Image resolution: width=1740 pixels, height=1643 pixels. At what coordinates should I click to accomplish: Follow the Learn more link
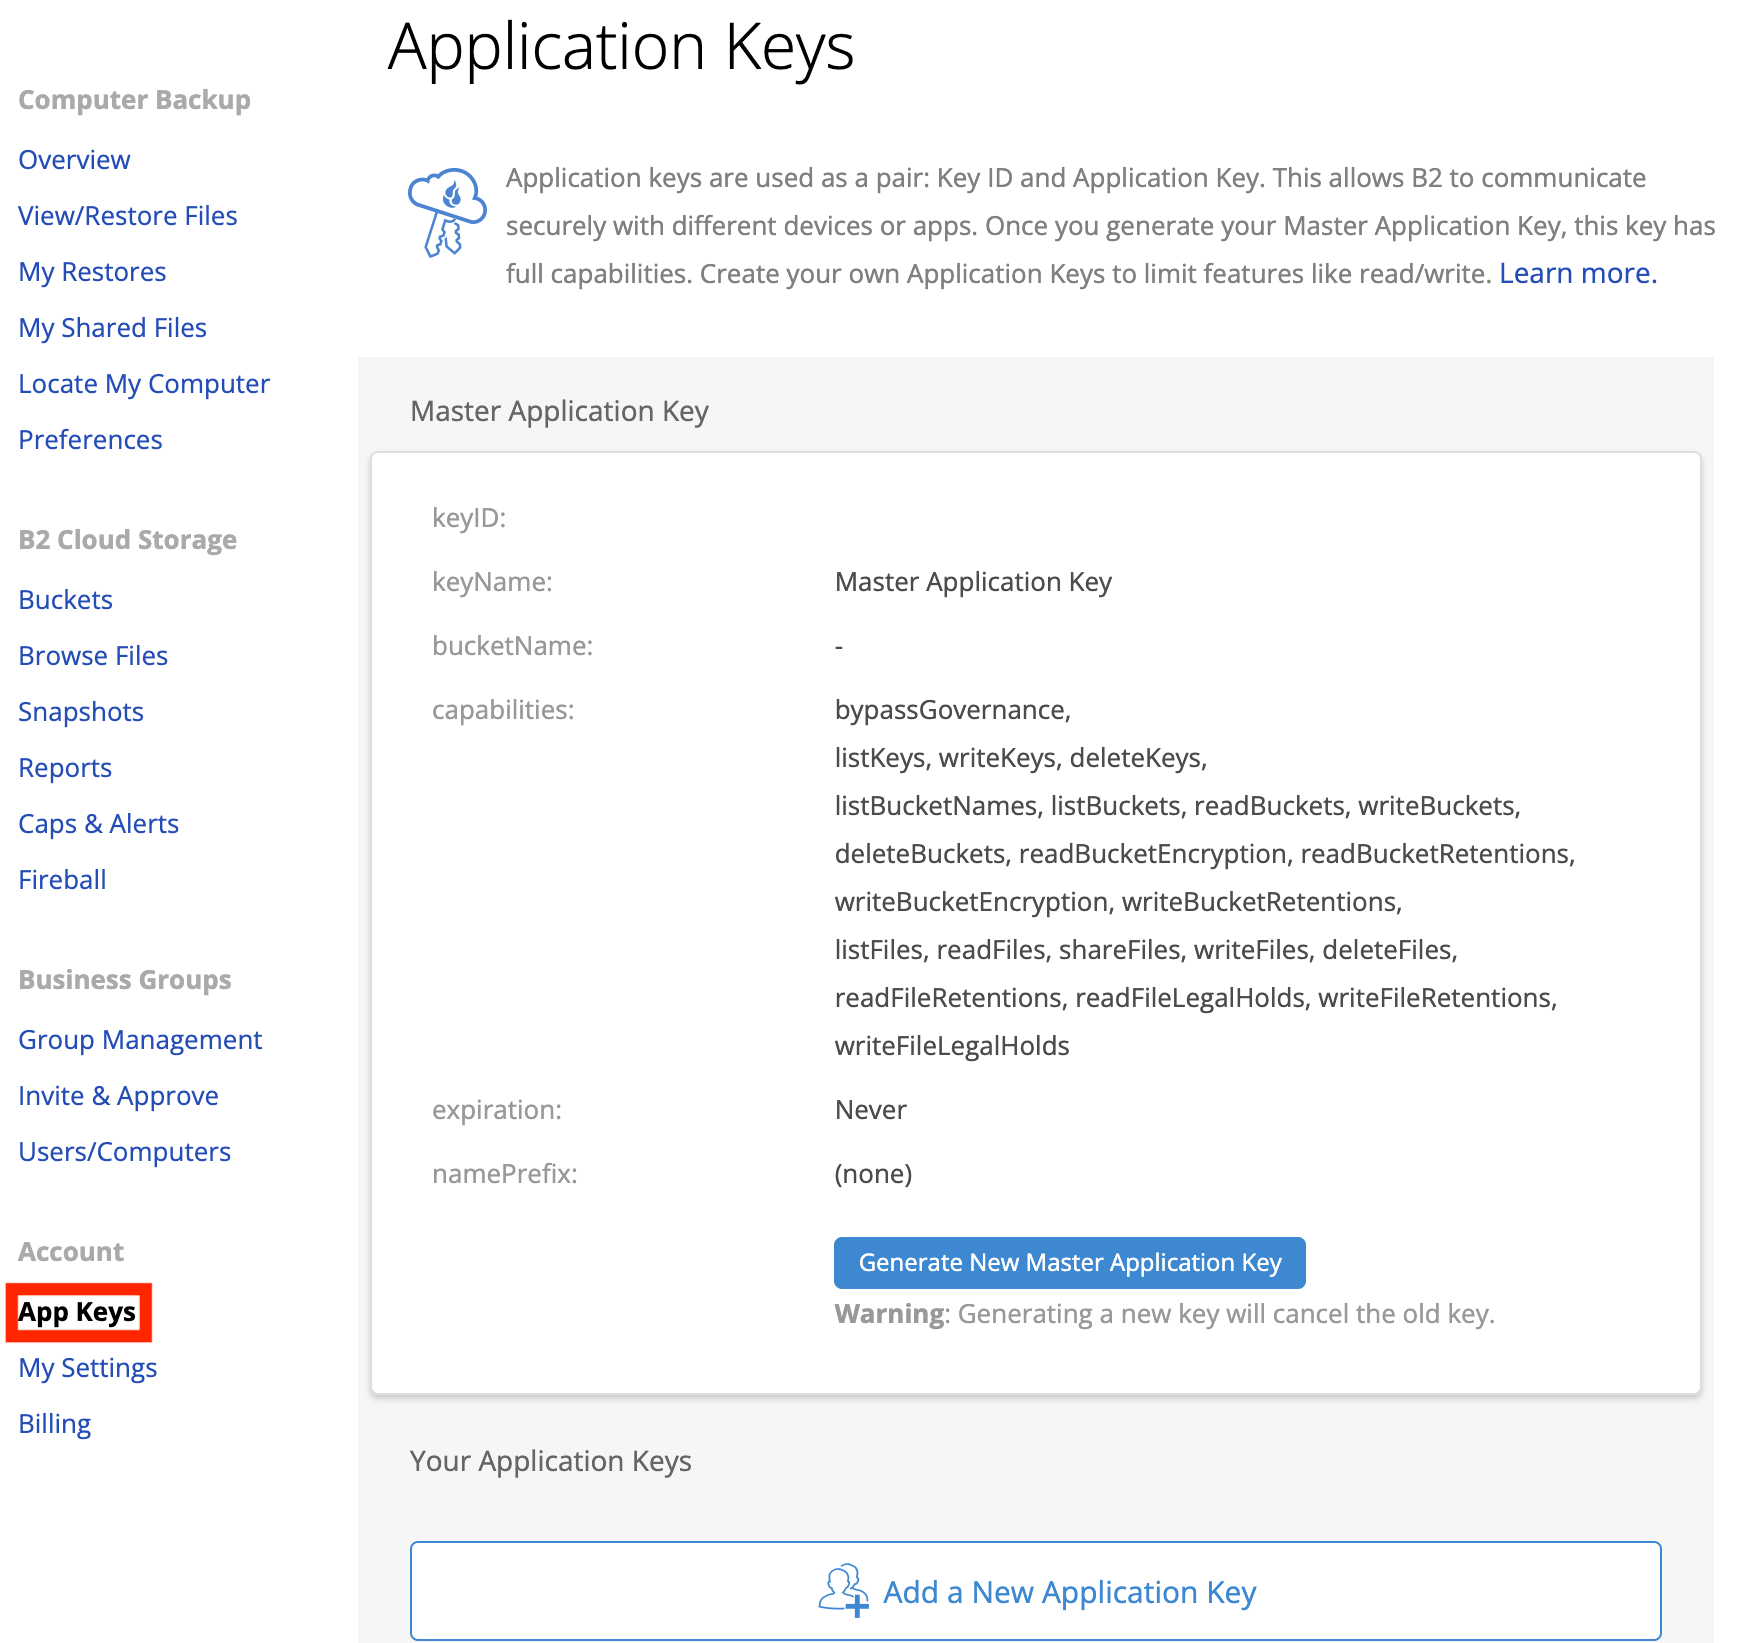click(1578, 273)
